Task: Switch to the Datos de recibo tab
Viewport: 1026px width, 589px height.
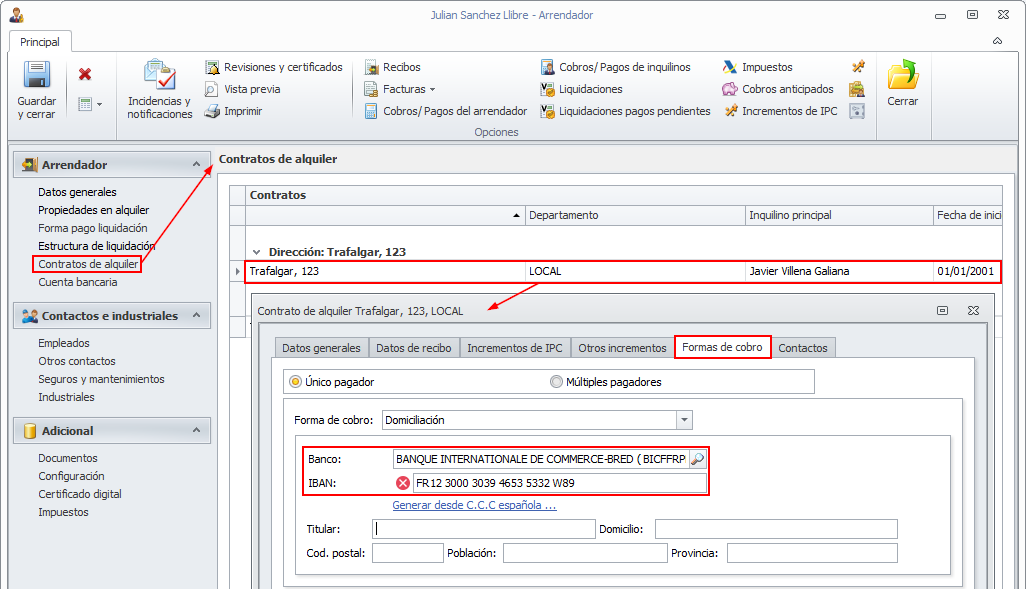Action: [414, 348]
